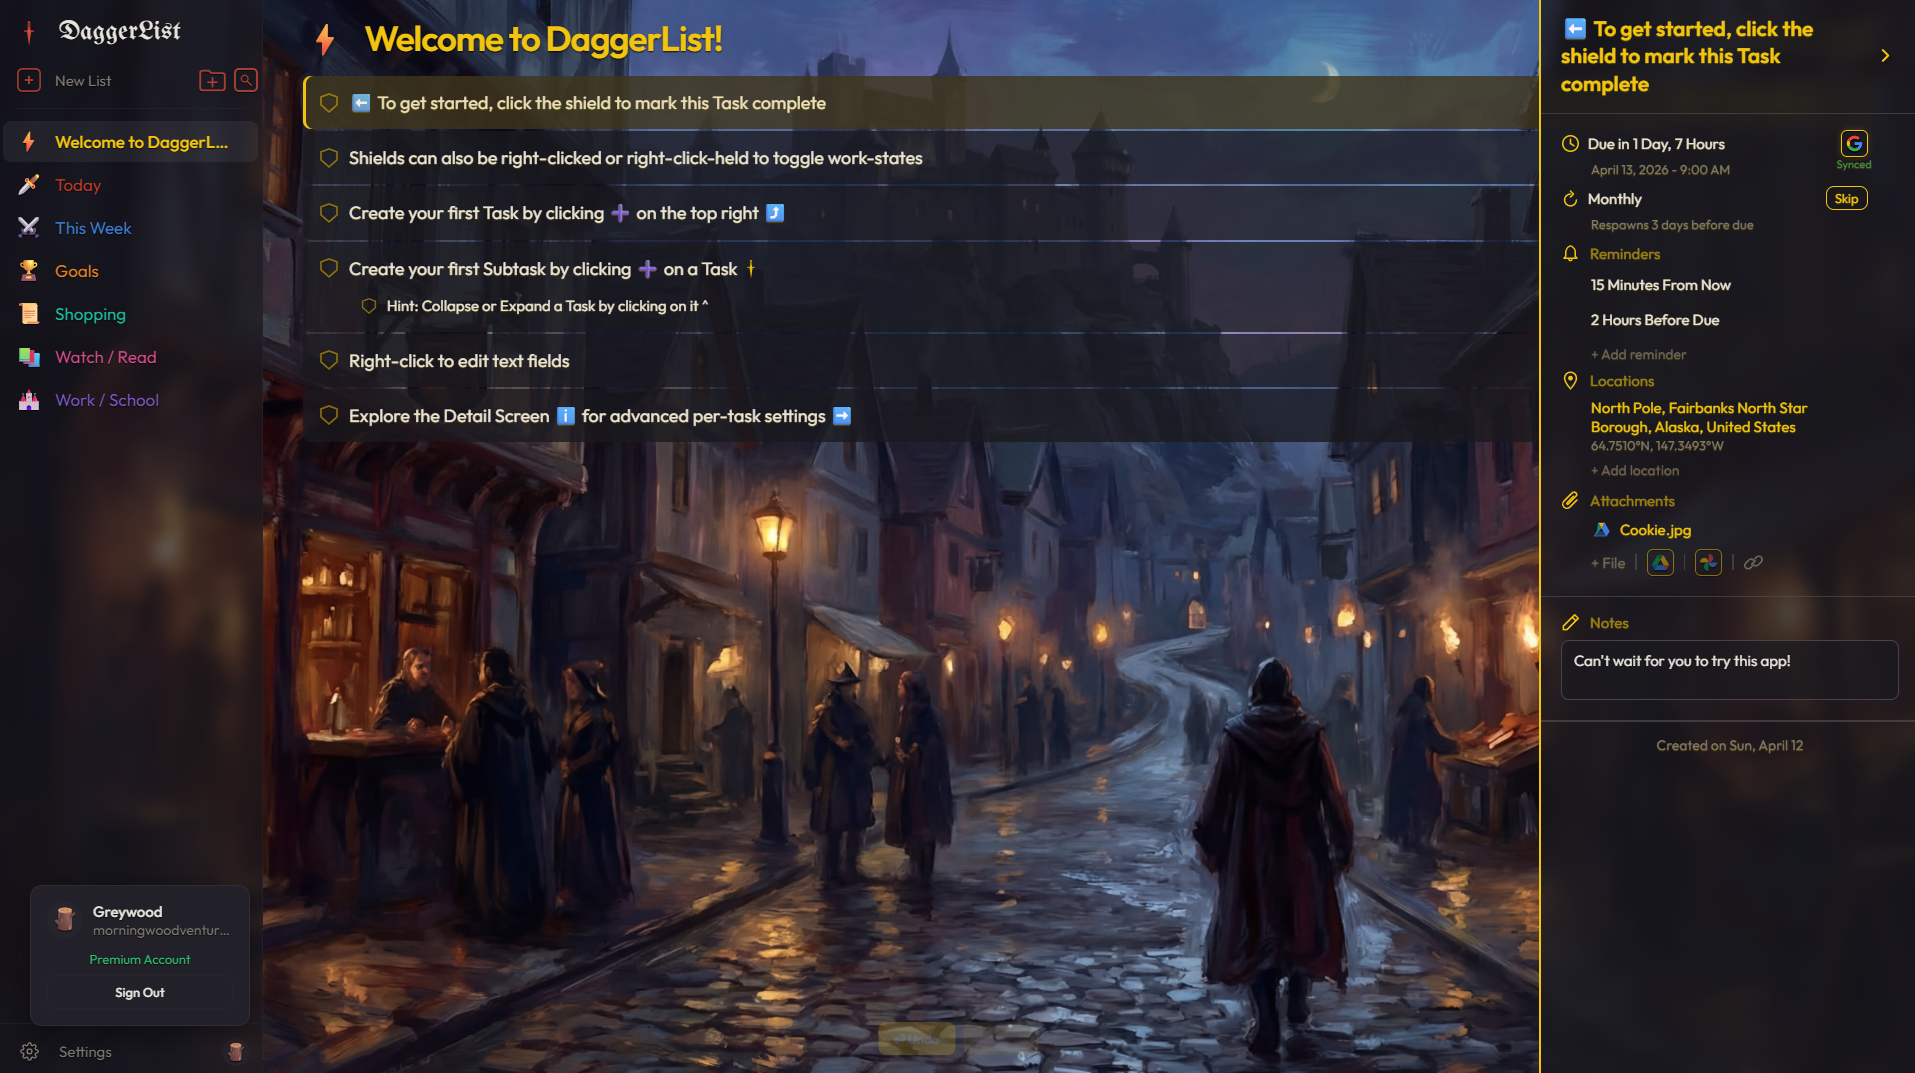Mark the 'To get started' task shield complete
The image size is (1915, 1073).
point(329,103)
